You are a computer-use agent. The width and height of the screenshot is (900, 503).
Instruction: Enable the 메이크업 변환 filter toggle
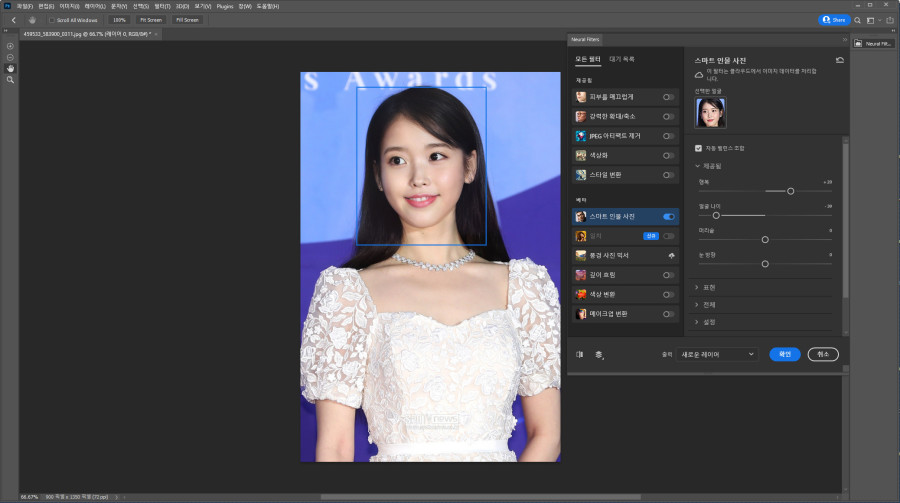pyautogui.click(x=669, y=314)
